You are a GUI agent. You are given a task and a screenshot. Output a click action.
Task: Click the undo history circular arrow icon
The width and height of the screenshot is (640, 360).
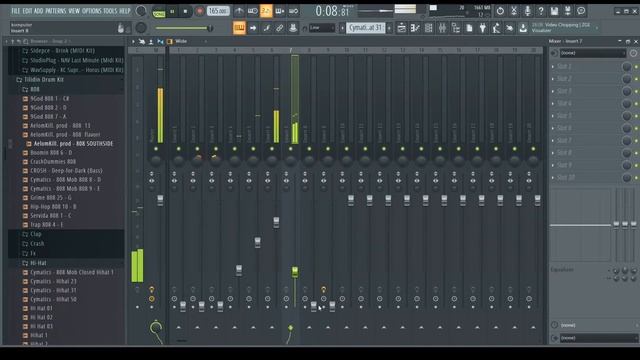tap(500, 11)
